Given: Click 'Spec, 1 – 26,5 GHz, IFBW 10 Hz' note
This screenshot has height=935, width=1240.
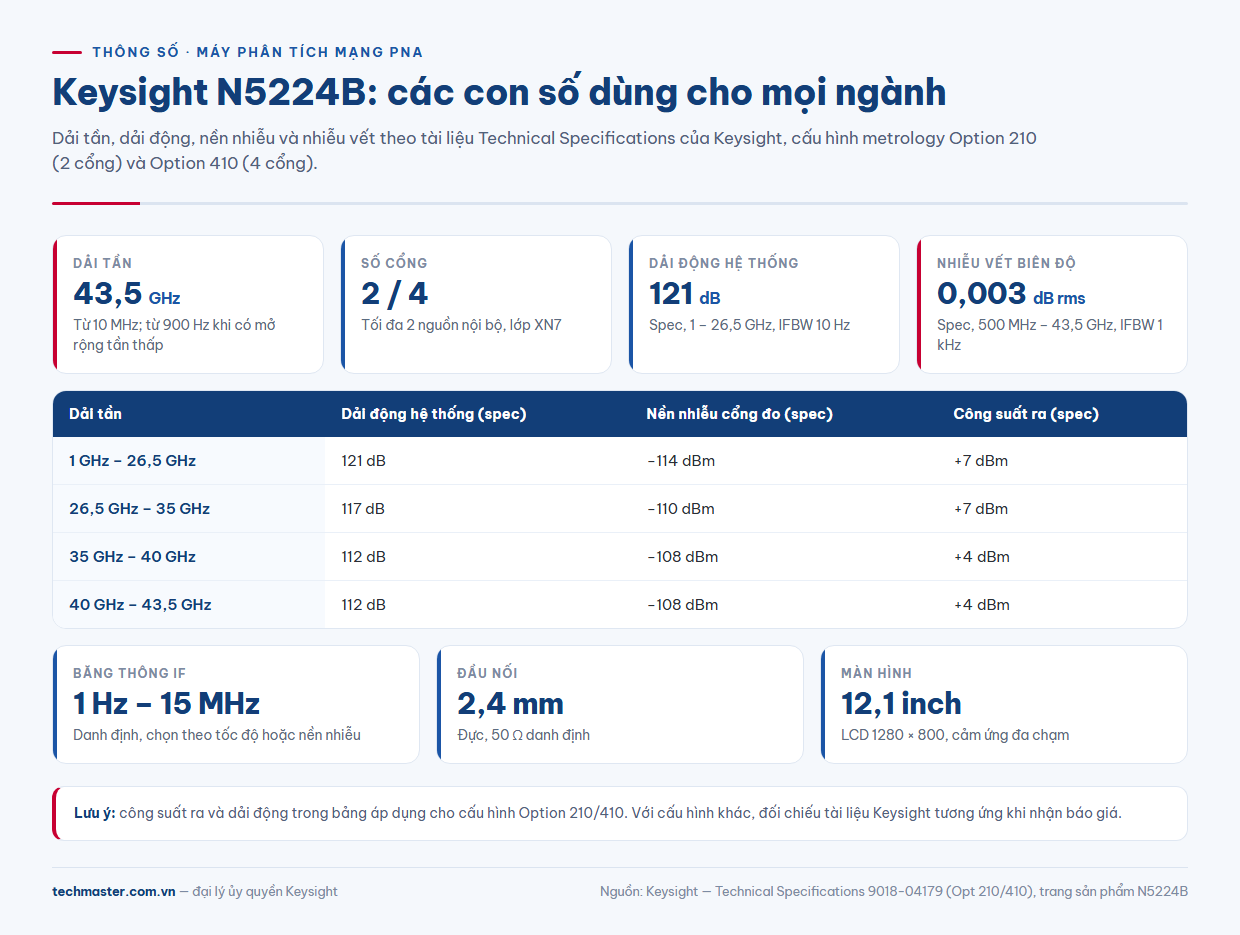Looking at the screenshot, I should click(749, 325).
